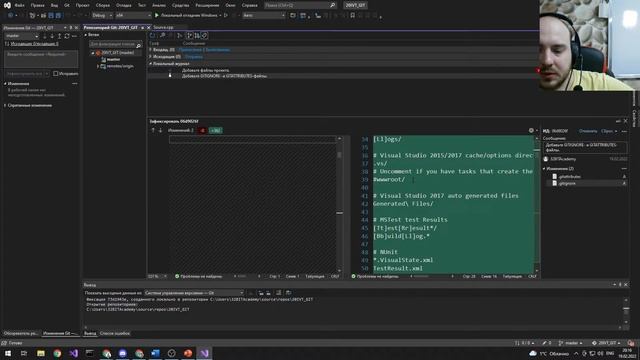This screenshot has height=360, width=640.
Task: Expand the Outgoing section
Action: coord(151,57)
